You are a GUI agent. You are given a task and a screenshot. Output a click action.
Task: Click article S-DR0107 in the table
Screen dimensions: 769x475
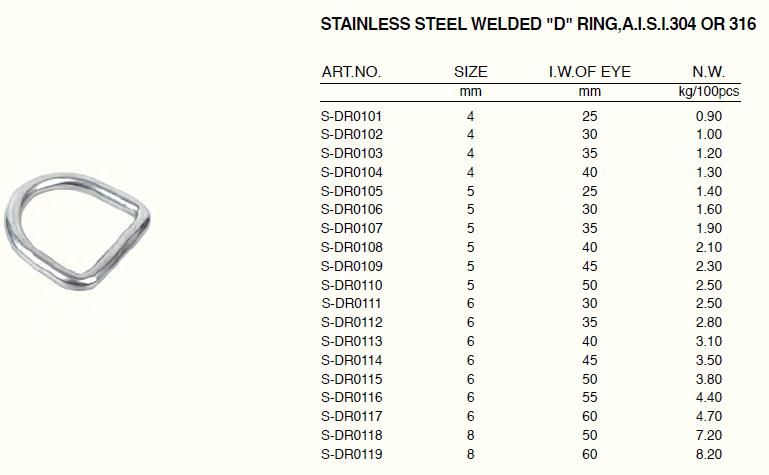[351, 228]
